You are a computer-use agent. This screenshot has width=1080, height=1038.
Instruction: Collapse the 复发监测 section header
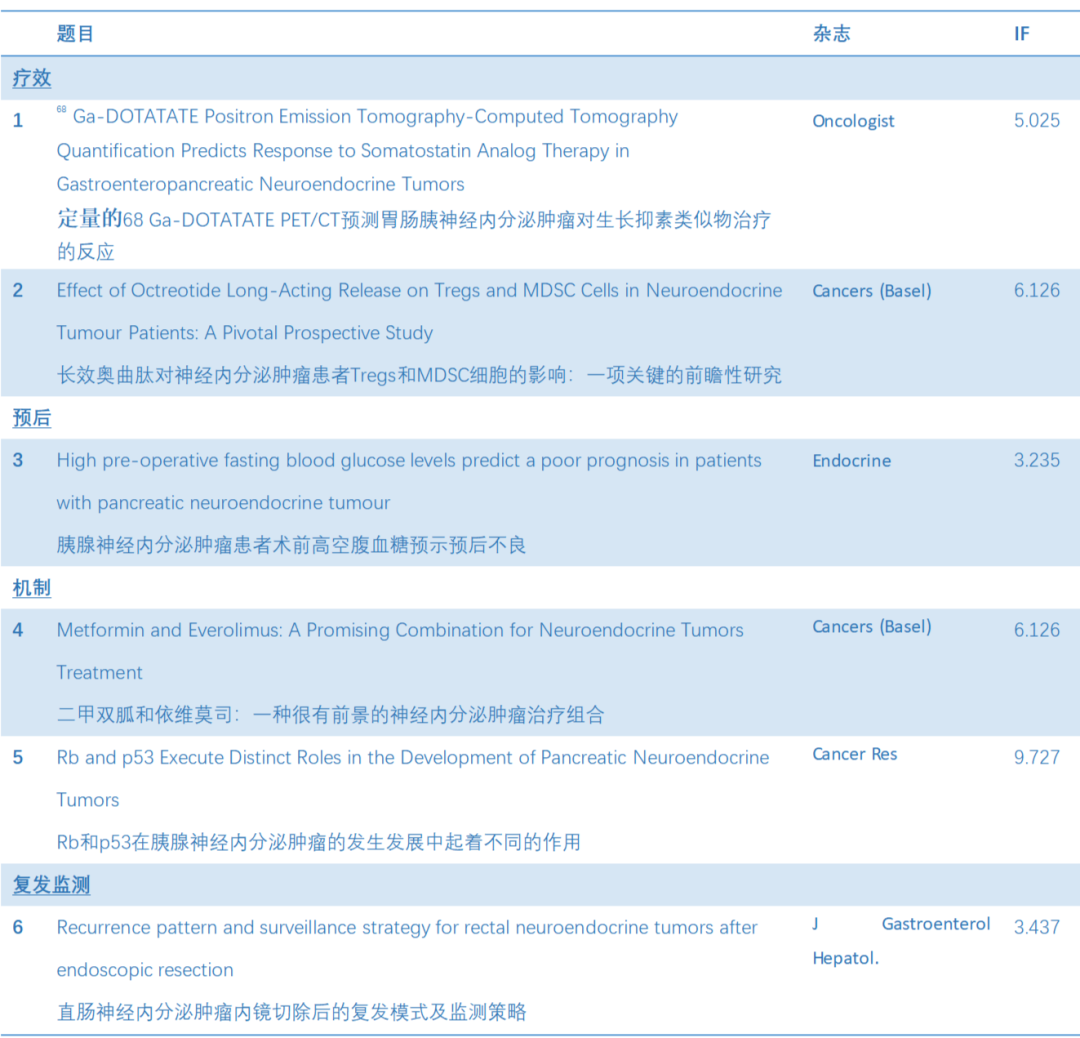click(x=50, y=885)
